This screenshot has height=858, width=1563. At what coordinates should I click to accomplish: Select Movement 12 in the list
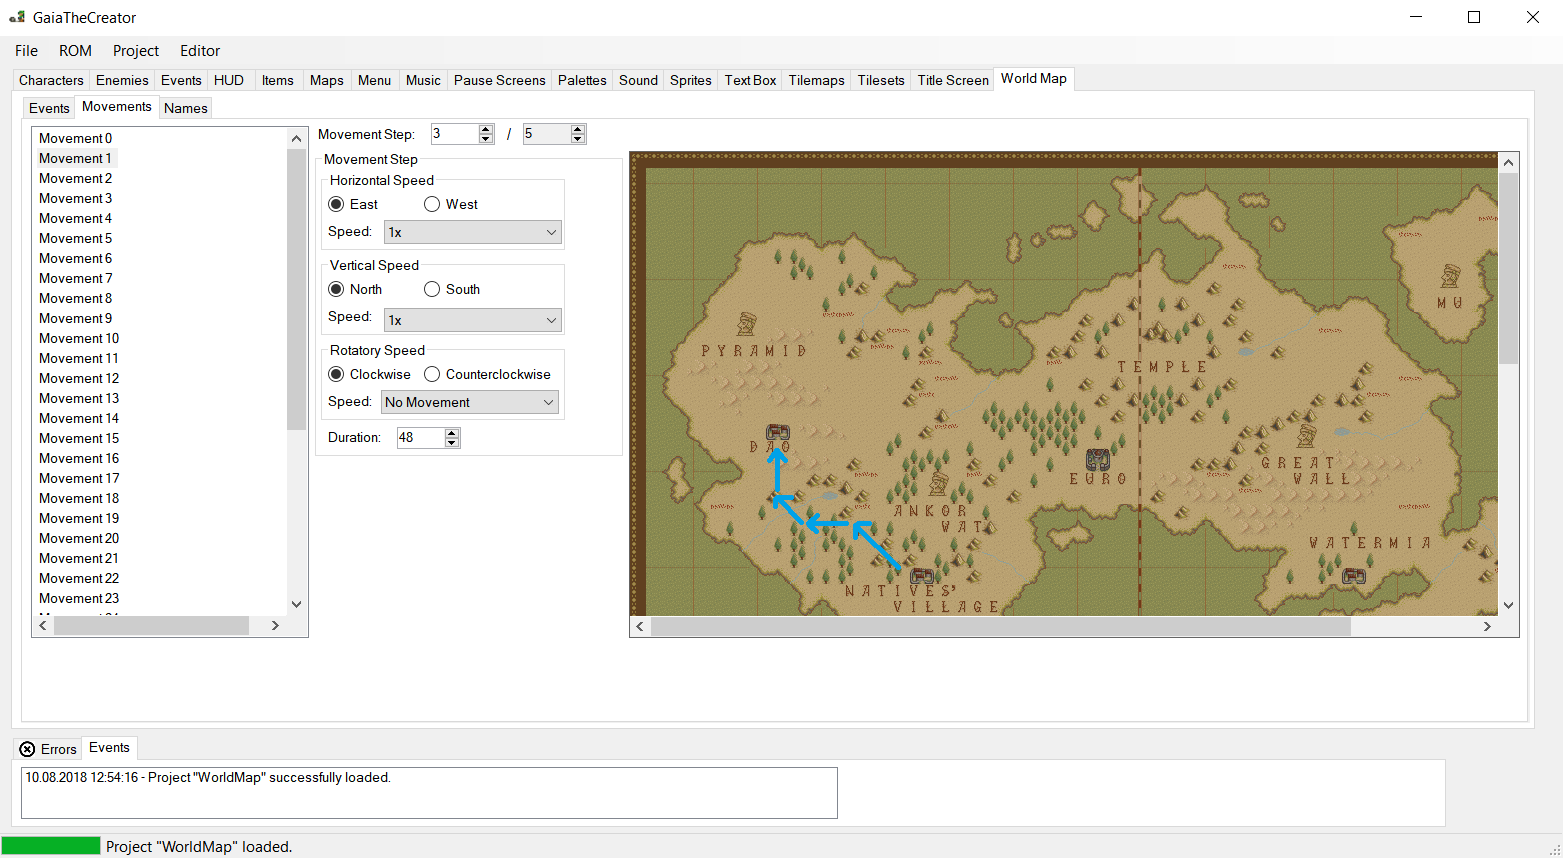point(79,378)
